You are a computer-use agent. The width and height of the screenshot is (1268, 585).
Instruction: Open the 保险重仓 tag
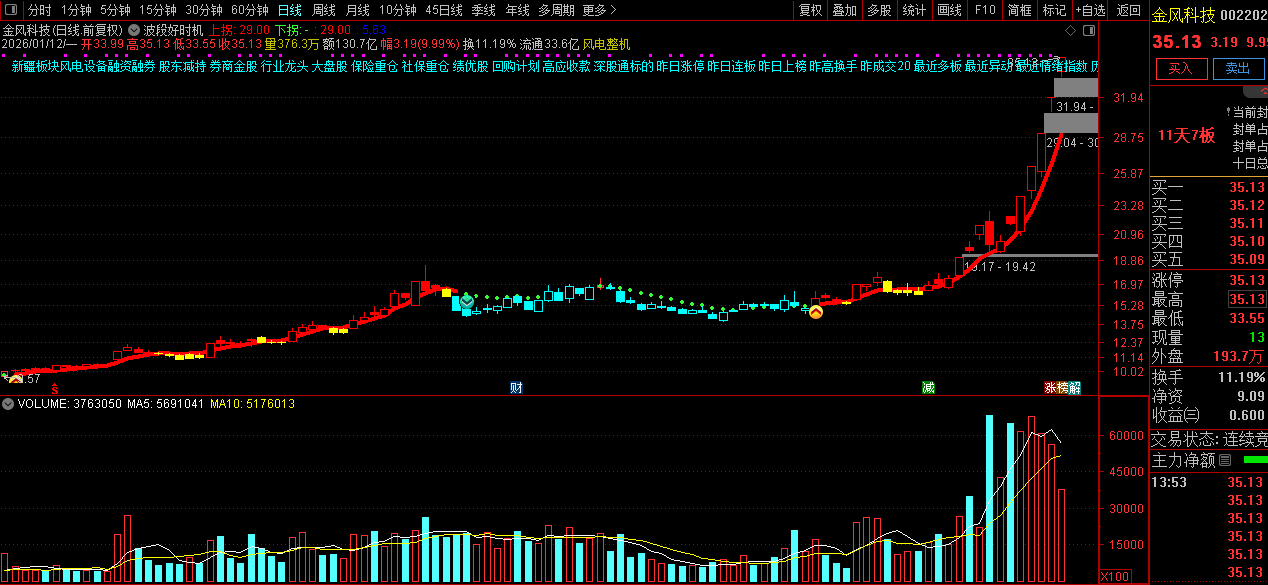click(x=374, y=67)
